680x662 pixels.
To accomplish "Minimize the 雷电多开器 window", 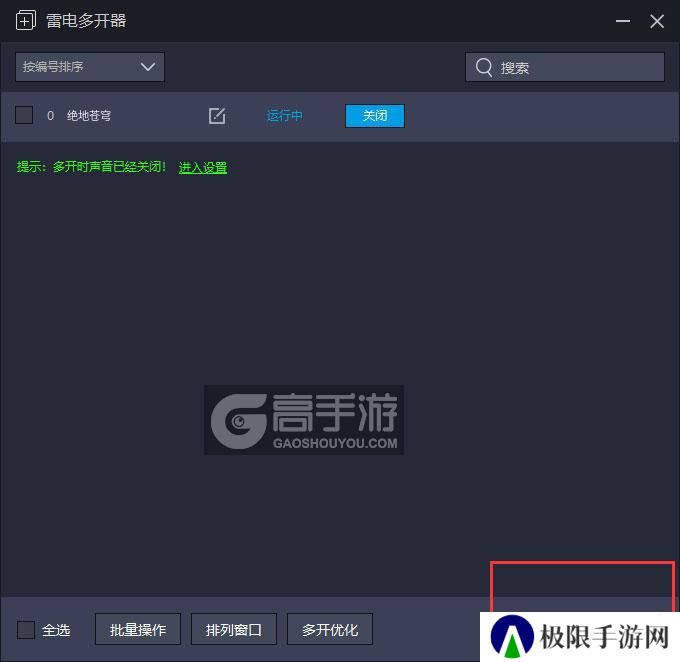I will point(623,21).
